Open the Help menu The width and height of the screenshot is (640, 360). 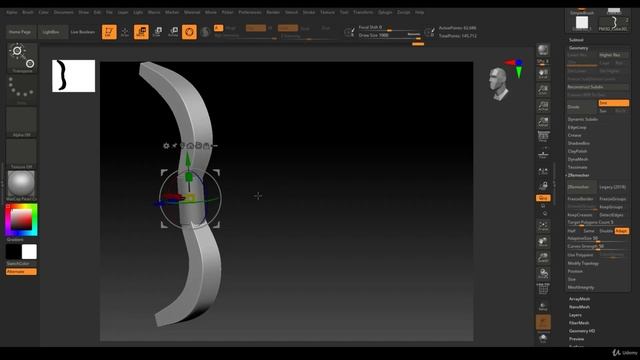pos(420,12)
